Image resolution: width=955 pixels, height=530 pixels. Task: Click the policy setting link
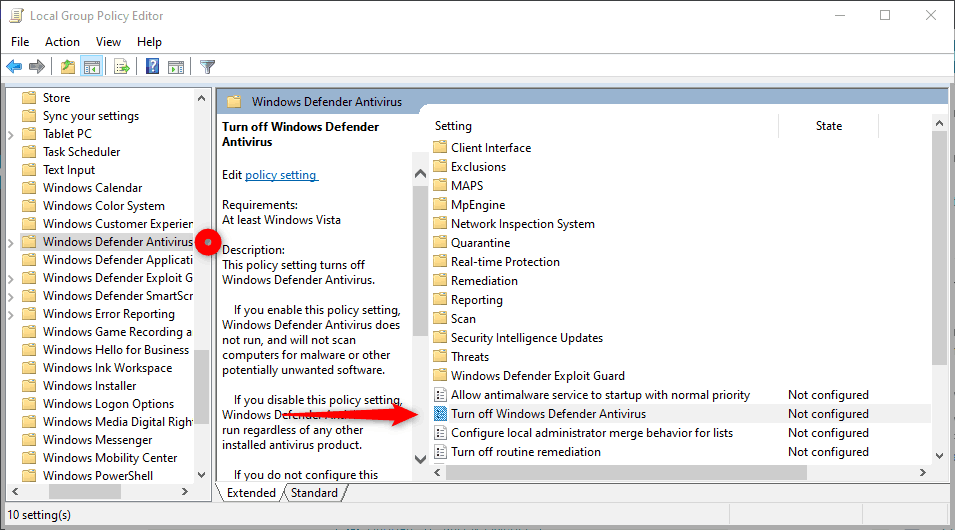click(281, 175)
